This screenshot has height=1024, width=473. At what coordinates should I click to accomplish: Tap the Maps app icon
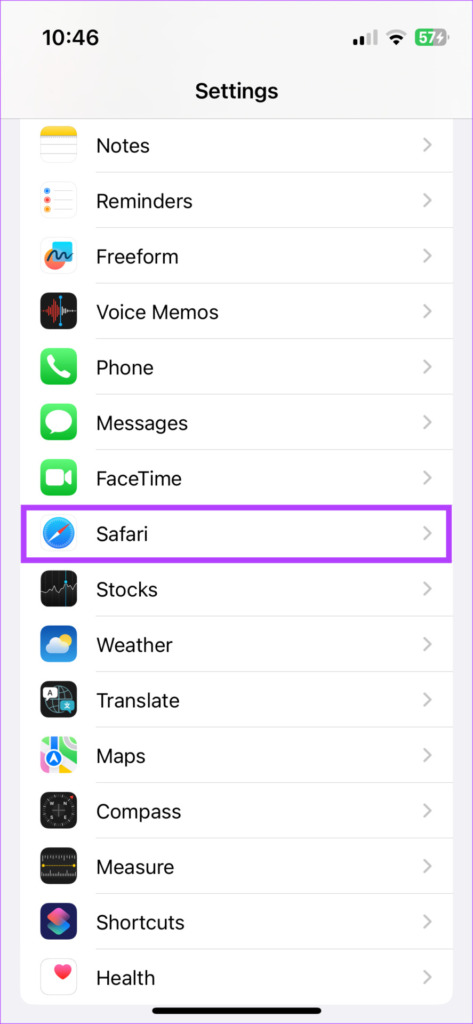pos(58,756)
